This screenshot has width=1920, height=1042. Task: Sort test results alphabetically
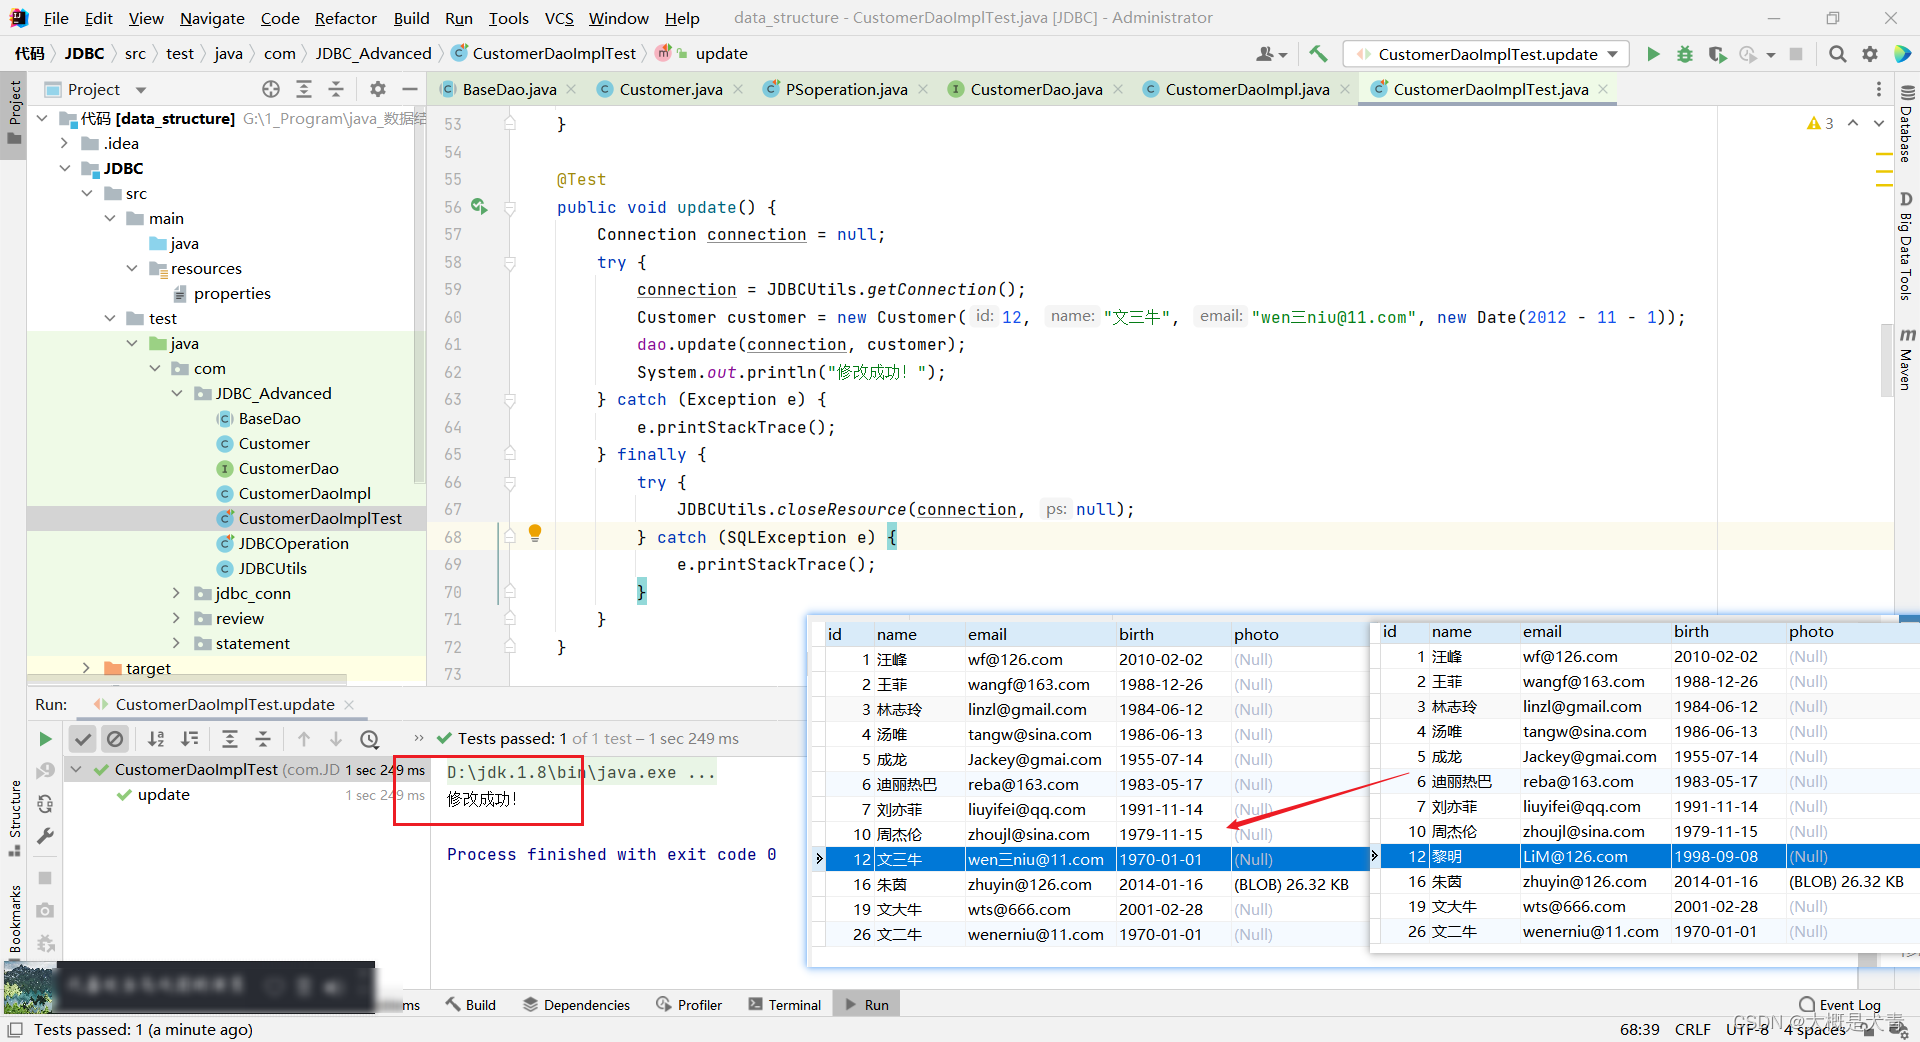pyautogui.click(x=156, y=739)
